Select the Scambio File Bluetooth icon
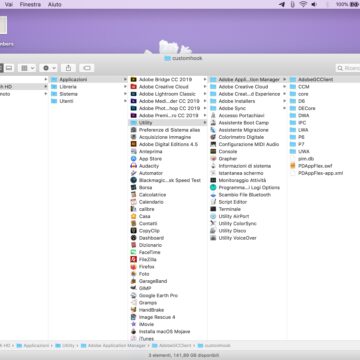360x360 pixels. click(x=213, y=195)
